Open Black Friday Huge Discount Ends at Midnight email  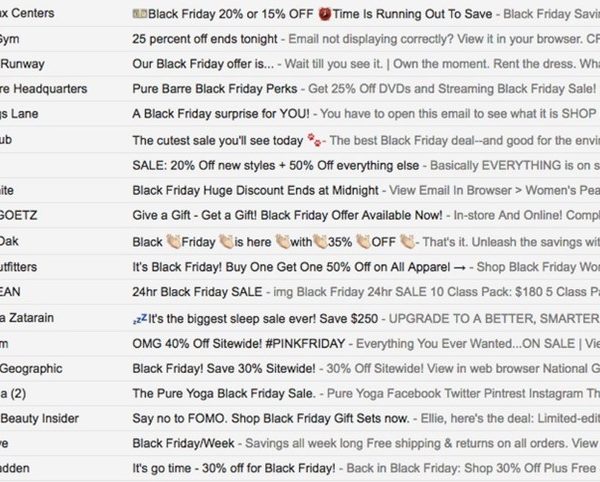[x=300, y=190]
